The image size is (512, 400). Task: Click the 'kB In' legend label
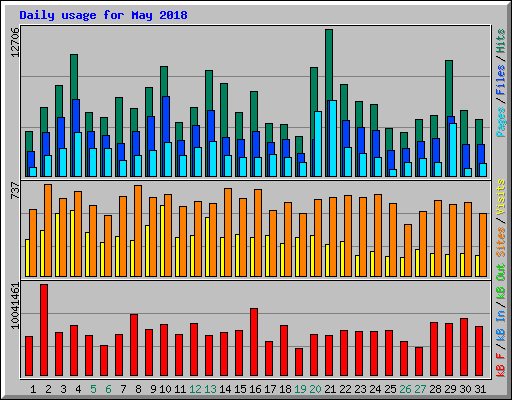point(501,325)
